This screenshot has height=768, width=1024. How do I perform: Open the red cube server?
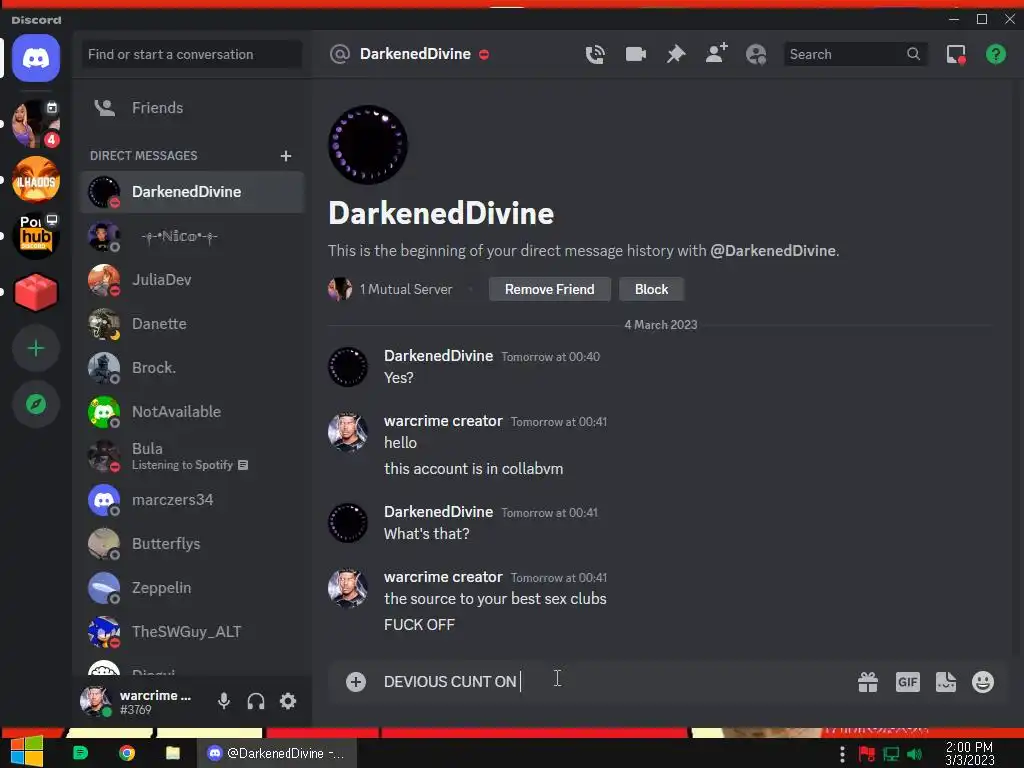coord(36,292)
